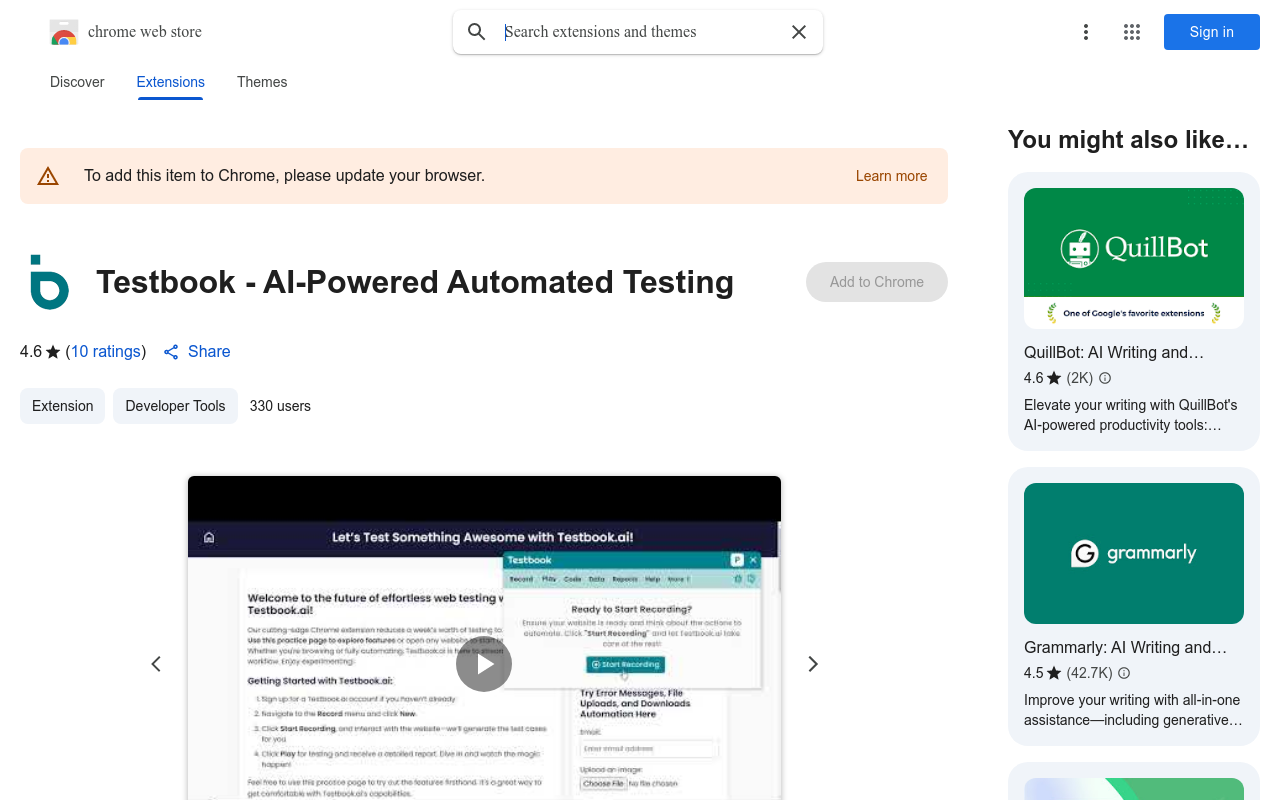Viewport: 1280px width, 800px height.
Task: Click the update your browser message text
Action: tap(284, 176)
